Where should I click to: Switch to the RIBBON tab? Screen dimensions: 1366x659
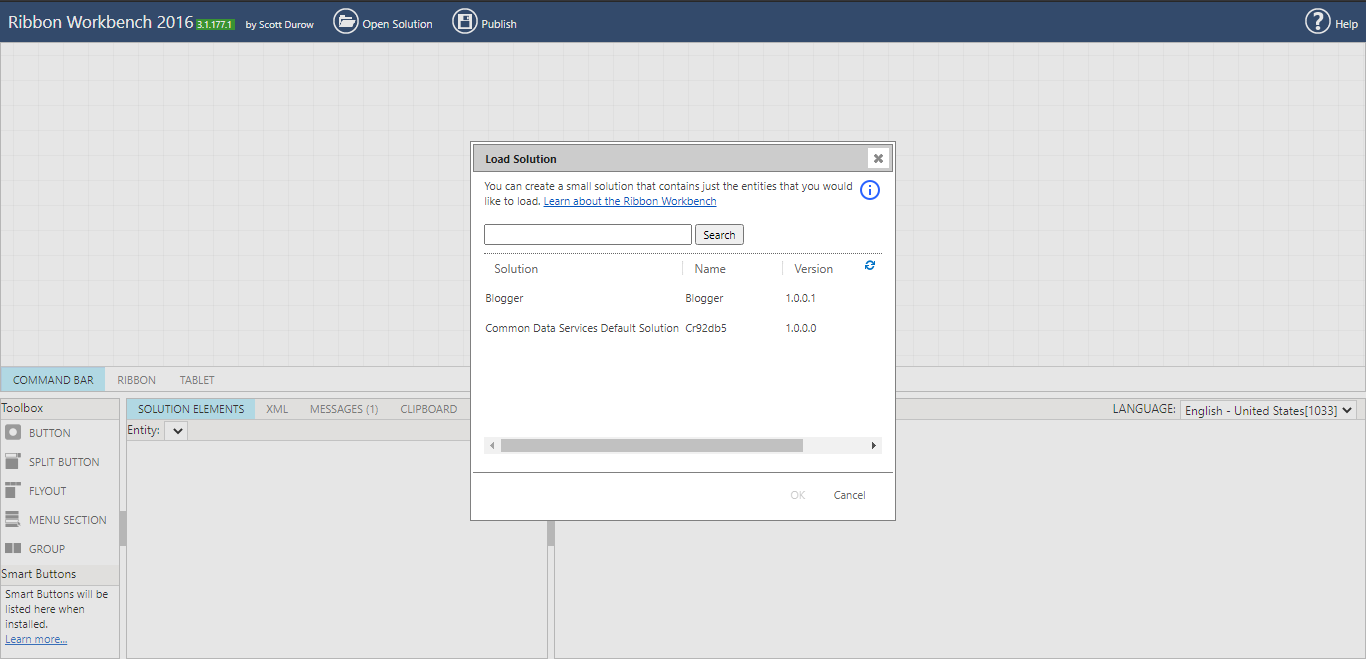pos(136,379)
